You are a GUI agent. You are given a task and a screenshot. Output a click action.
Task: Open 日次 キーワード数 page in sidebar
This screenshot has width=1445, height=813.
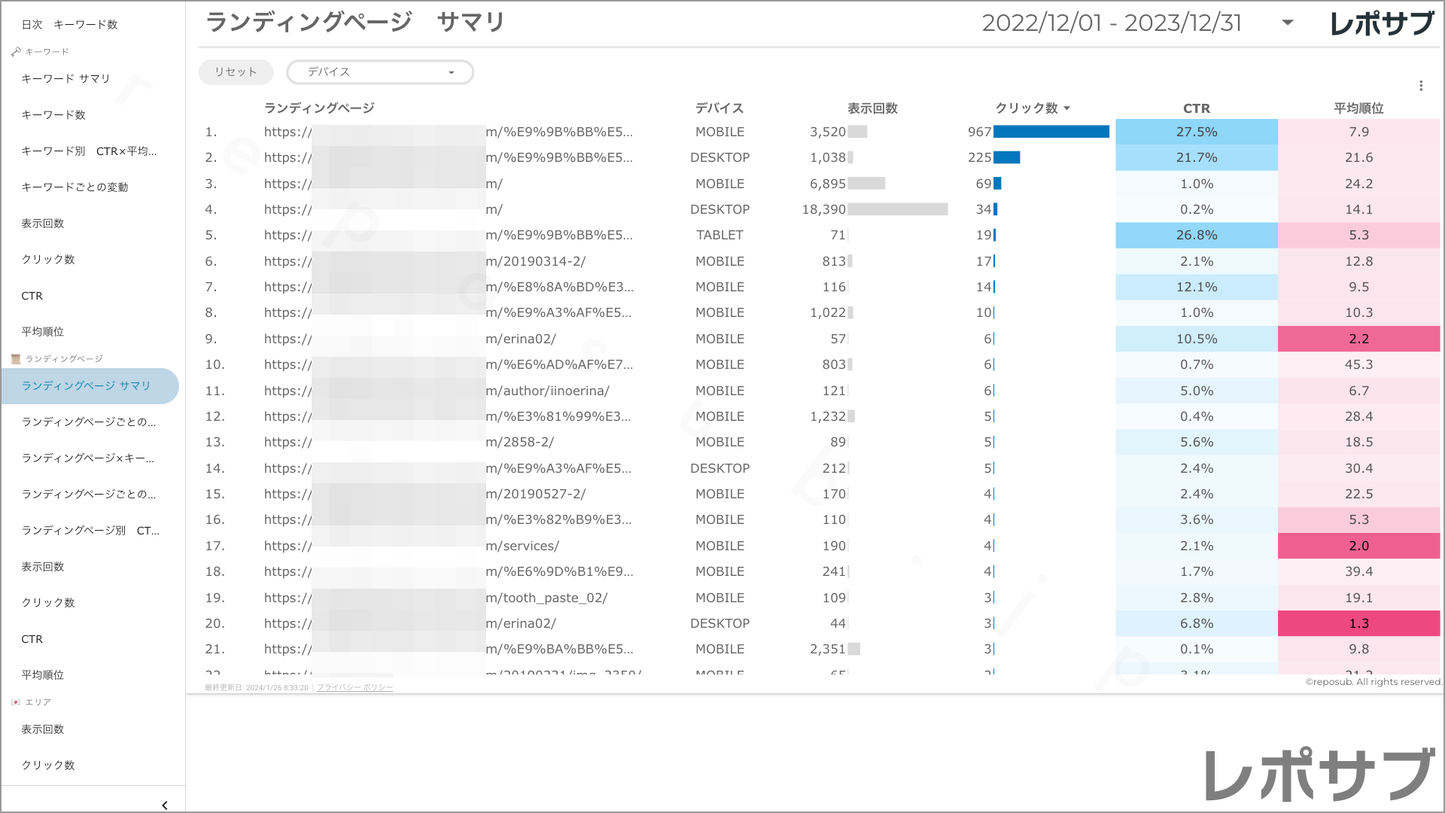tap(69, 24)
